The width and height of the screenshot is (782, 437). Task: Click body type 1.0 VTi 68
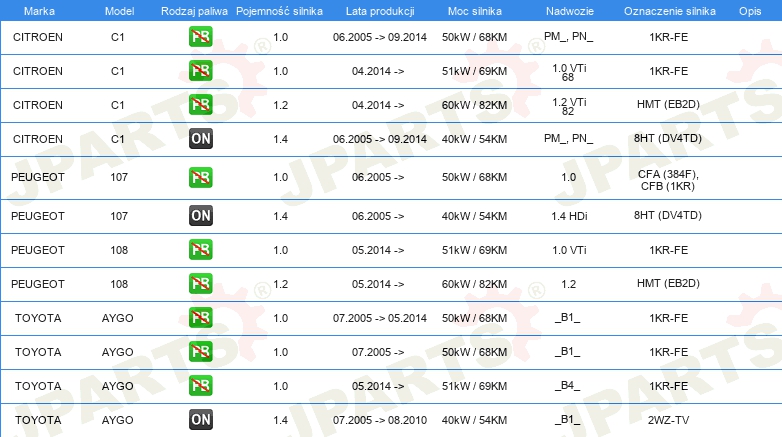569,72
